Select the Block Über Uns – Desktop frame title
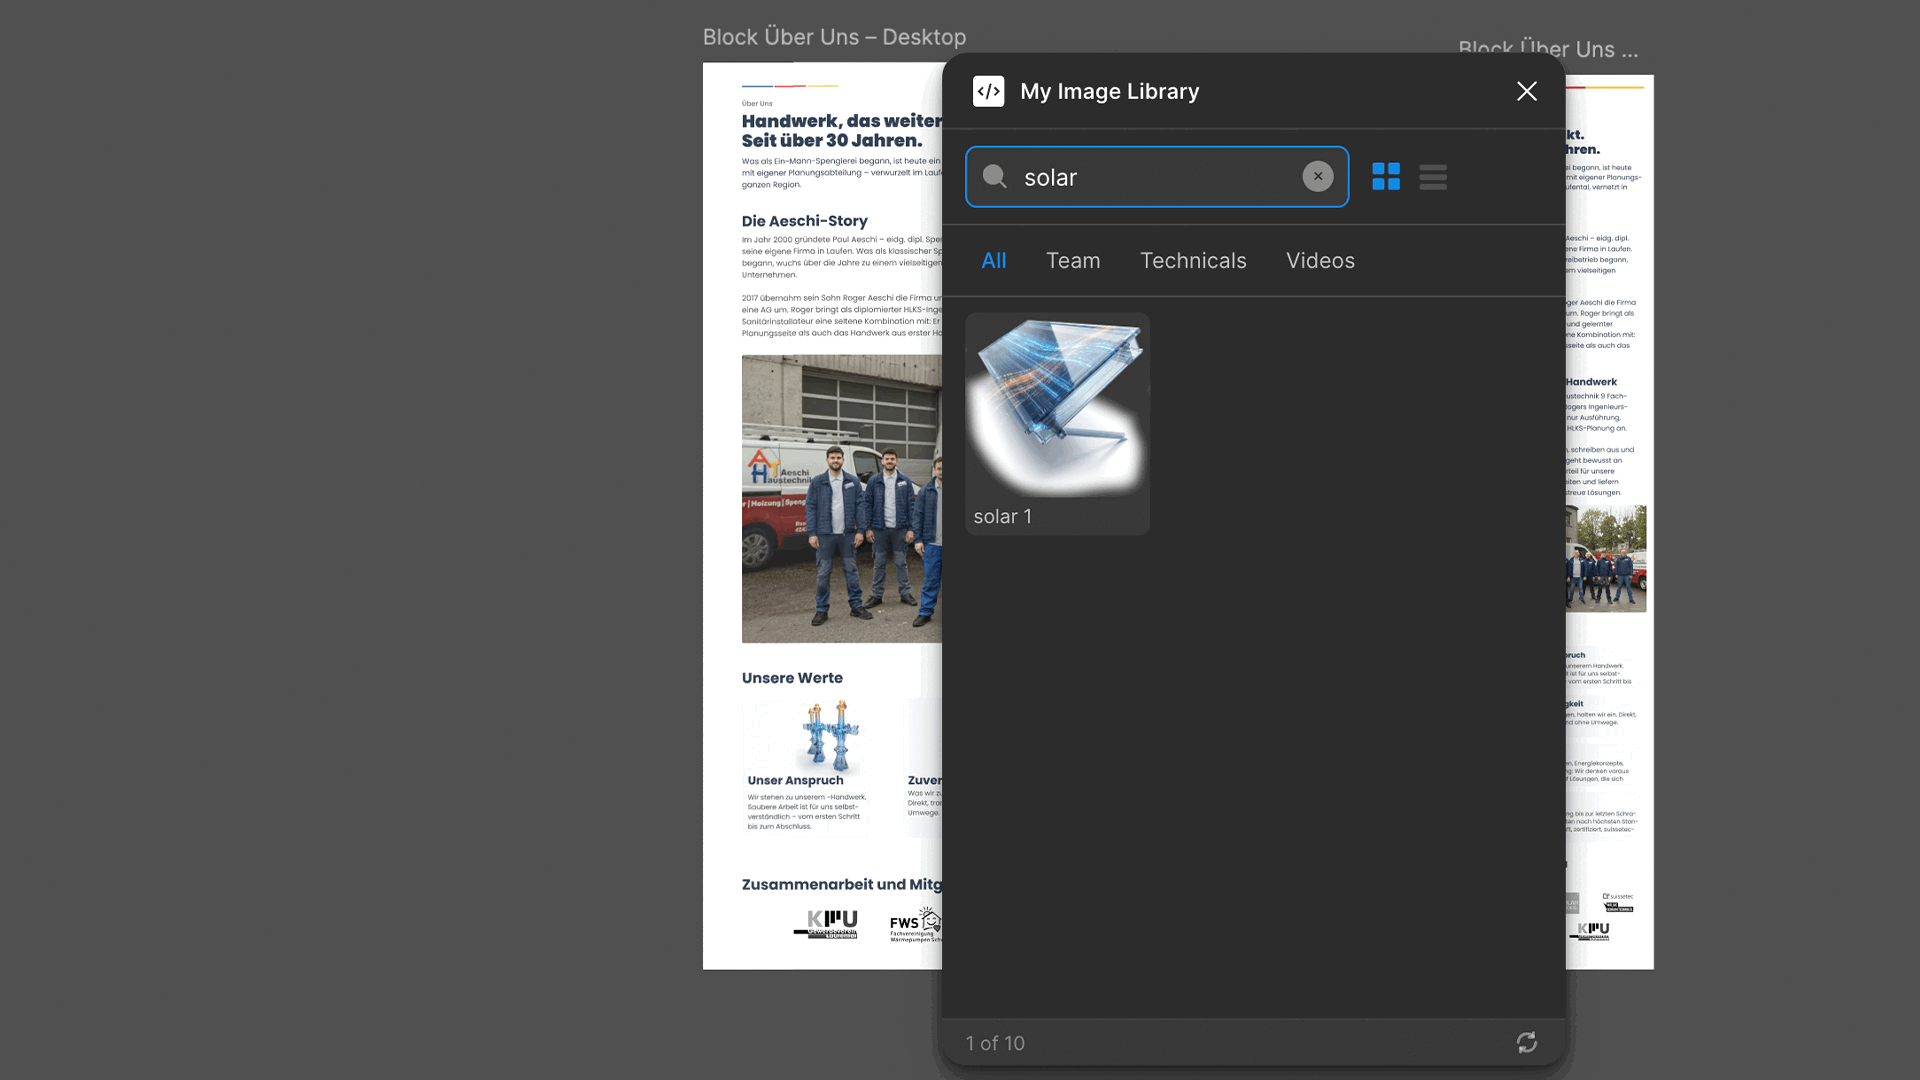This screenshot has height=1080, width=1920. [833, 37]
